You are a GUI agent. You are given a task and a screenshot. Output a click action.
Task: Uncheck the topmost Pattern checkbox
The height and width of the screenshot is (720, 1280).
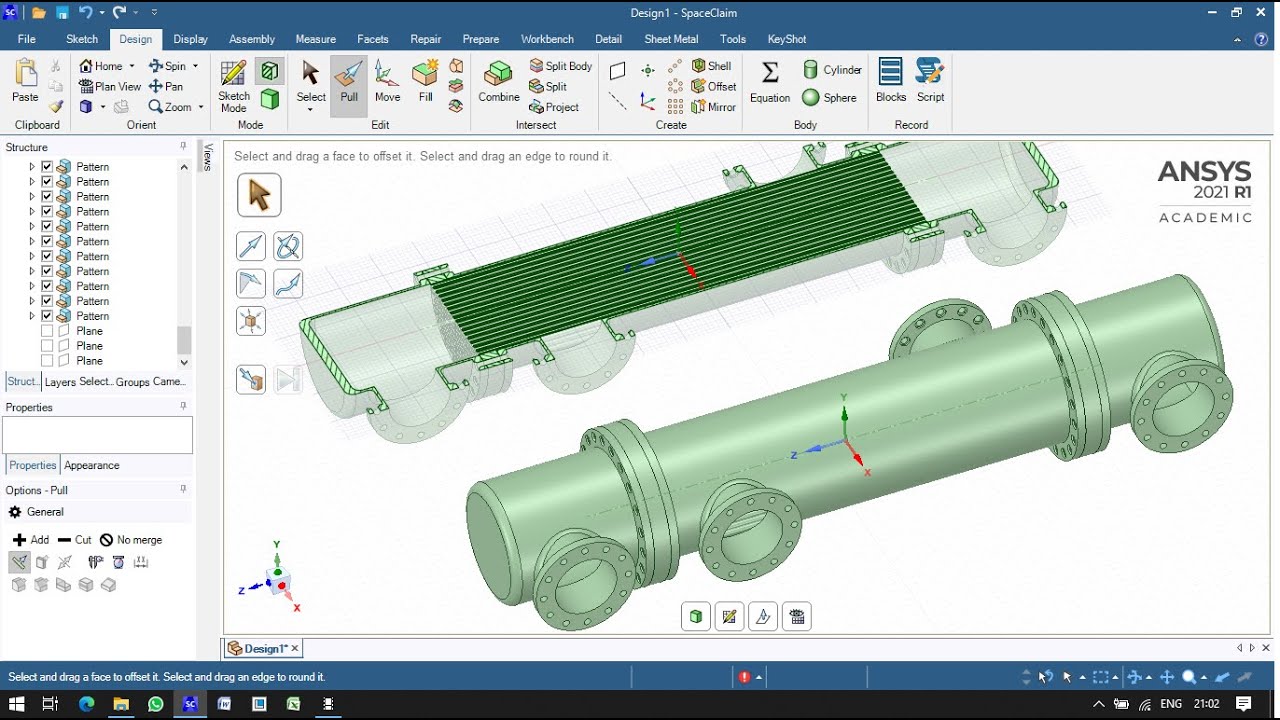coord(47,167)
